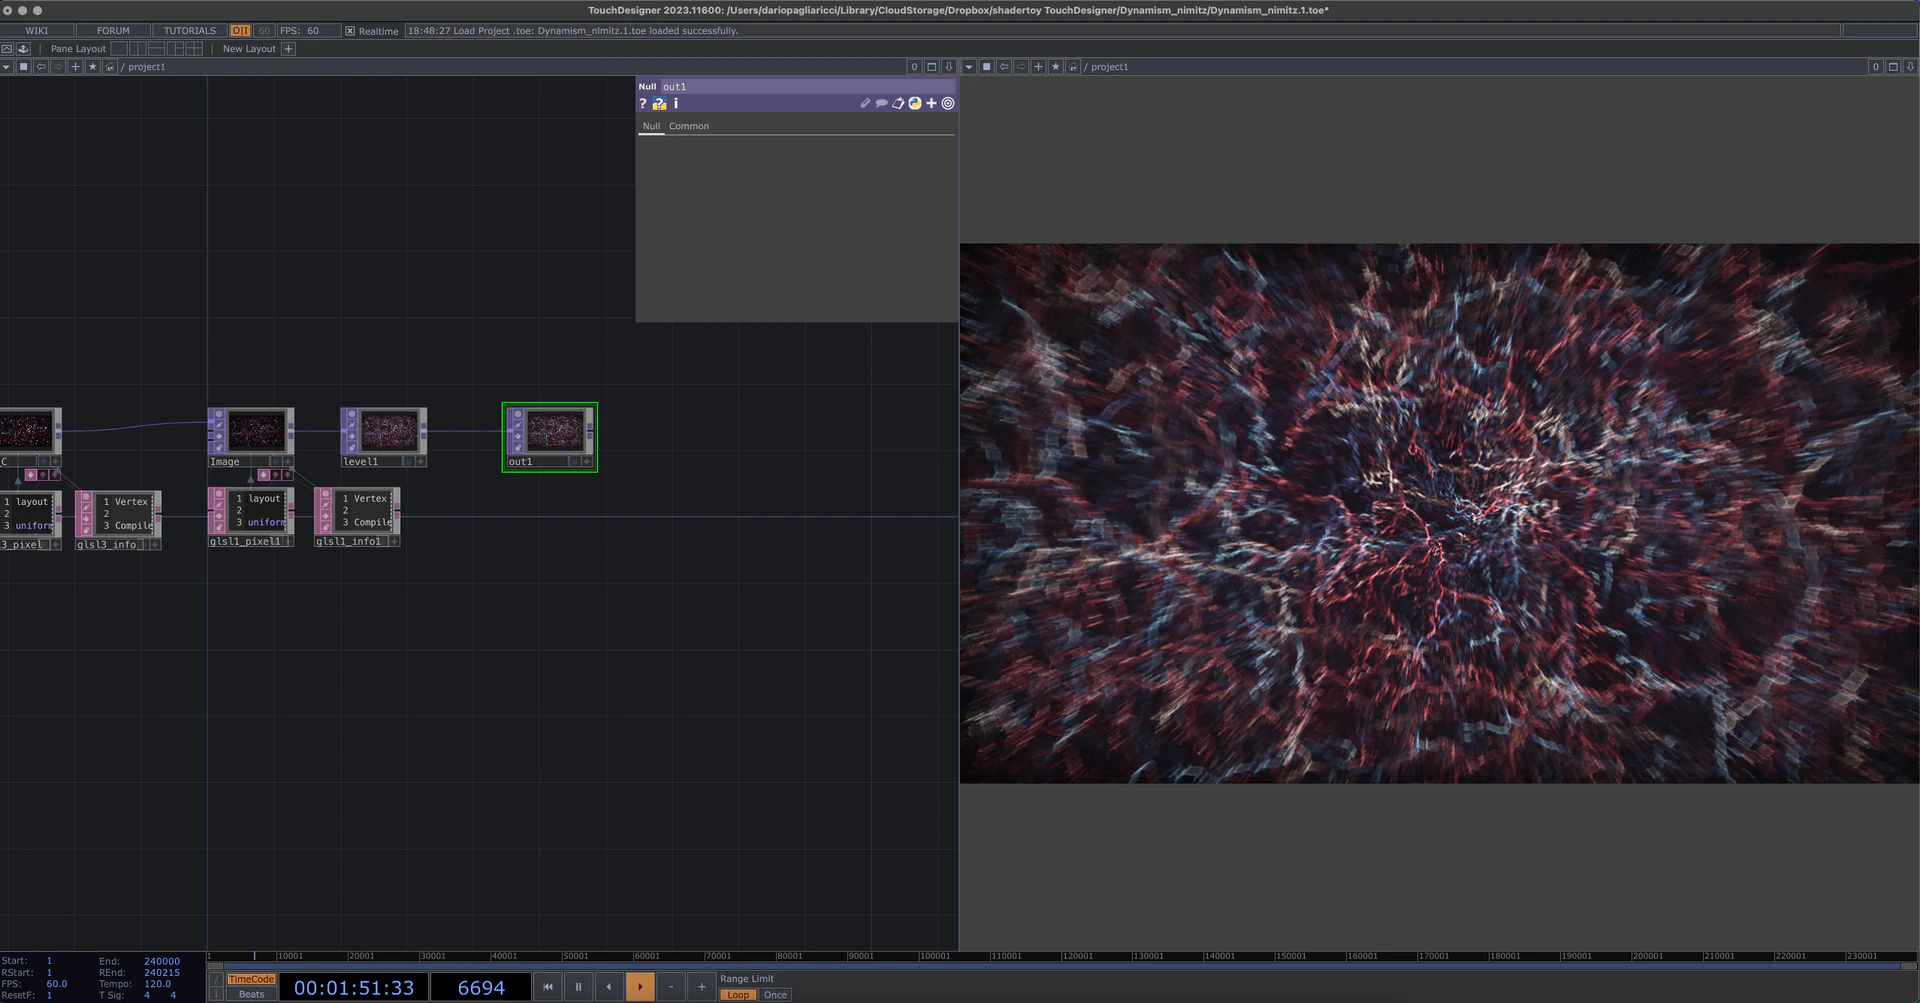The width and height of the screenshot is (1920, 1003).
Task: Expand plus button on glsl1_pixel1 node
Action: tap(288, 542)
